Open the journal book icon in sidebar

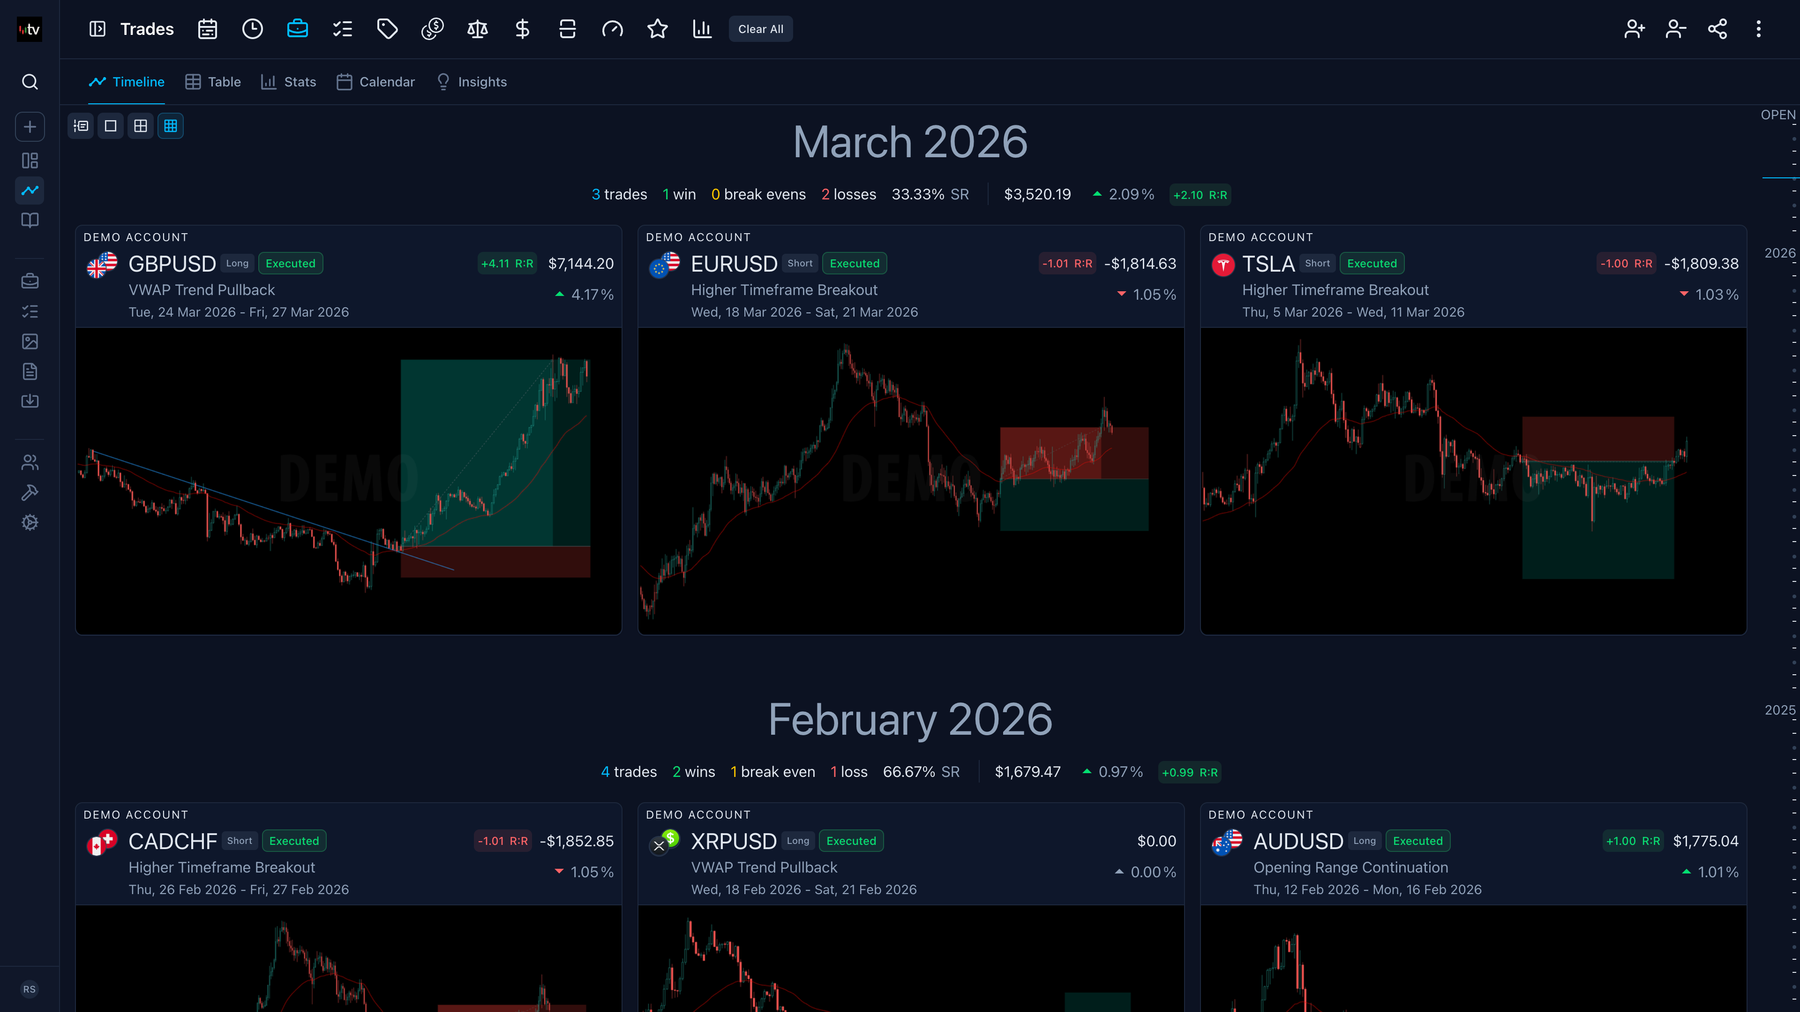30,220
